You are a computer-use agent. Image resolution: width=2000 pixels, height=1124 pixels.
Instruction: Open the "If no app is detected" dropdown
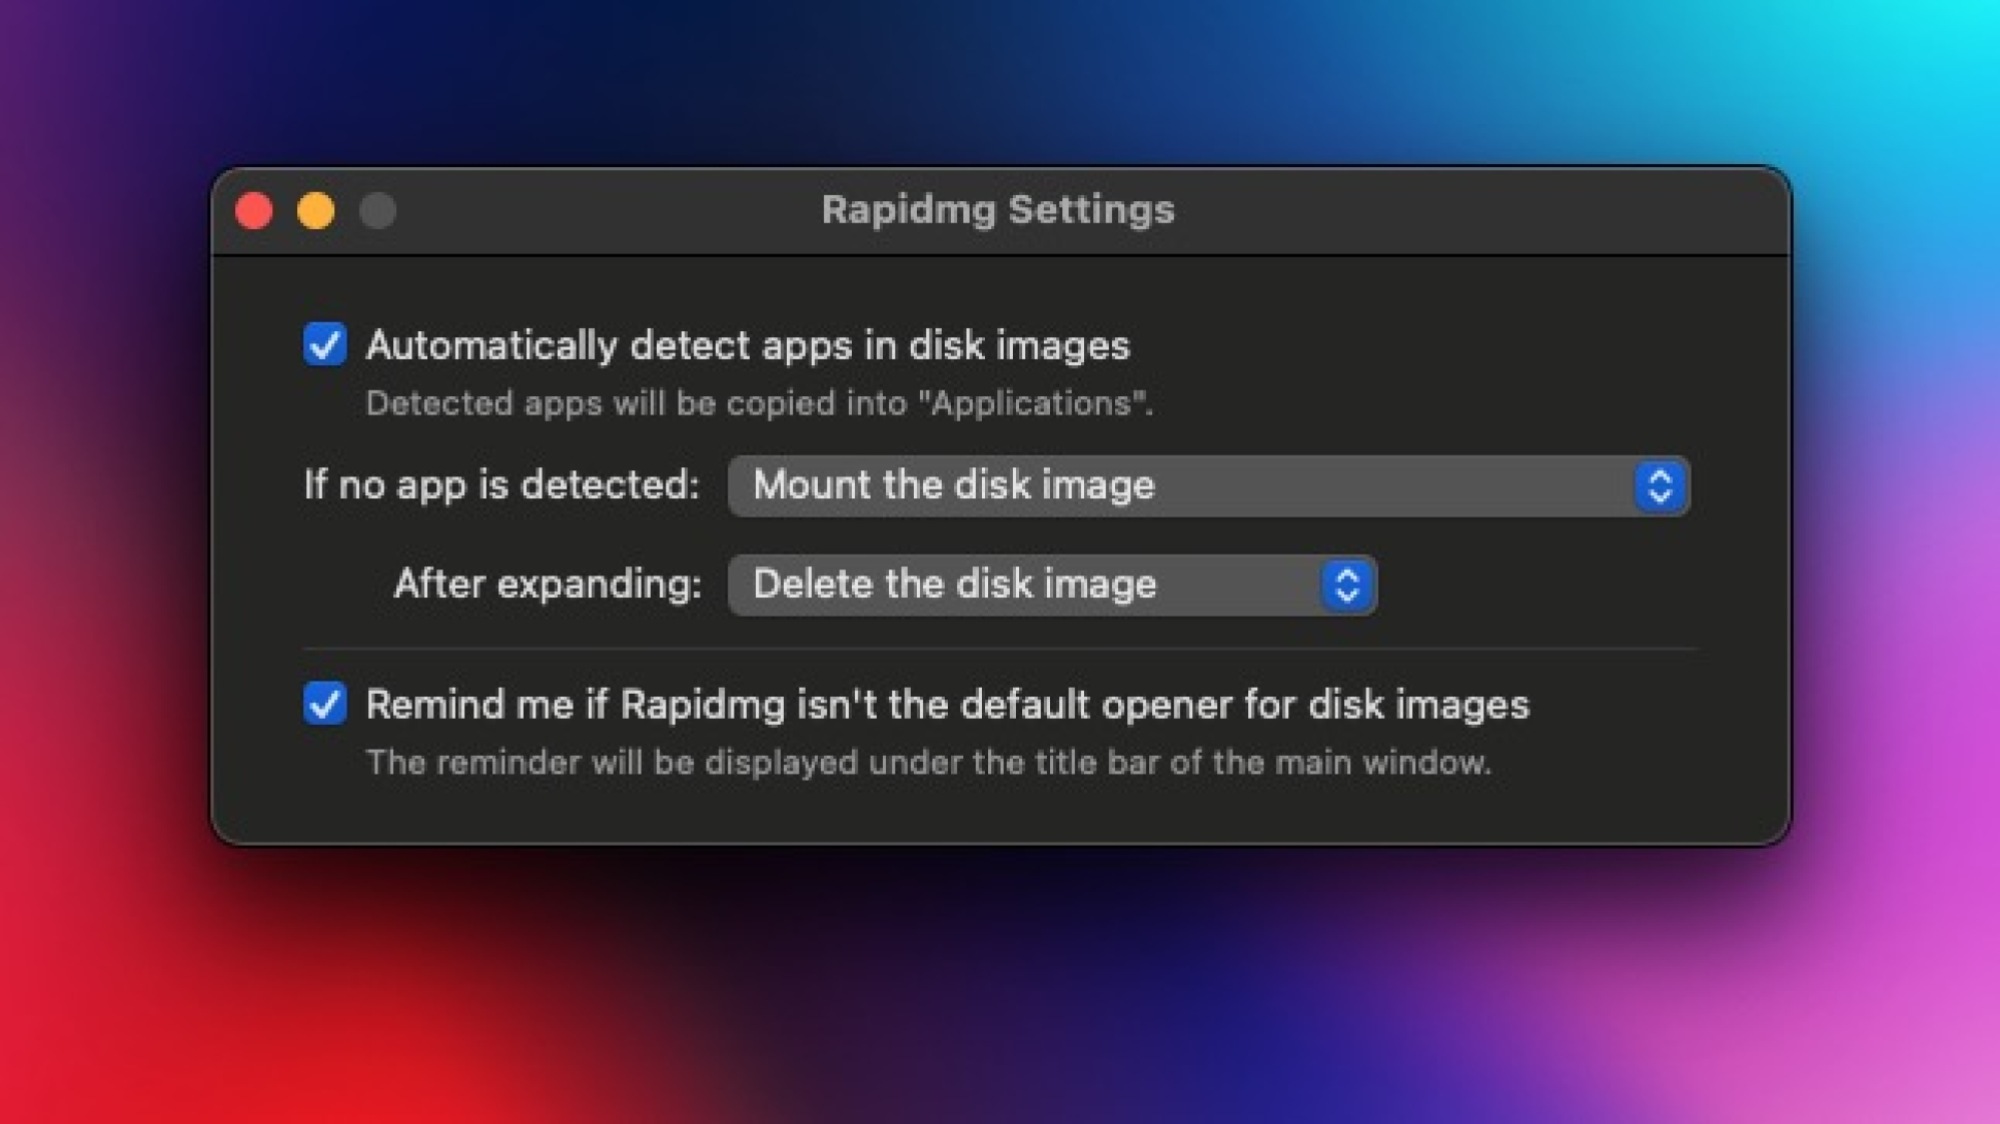click(x=1208, y=486)
